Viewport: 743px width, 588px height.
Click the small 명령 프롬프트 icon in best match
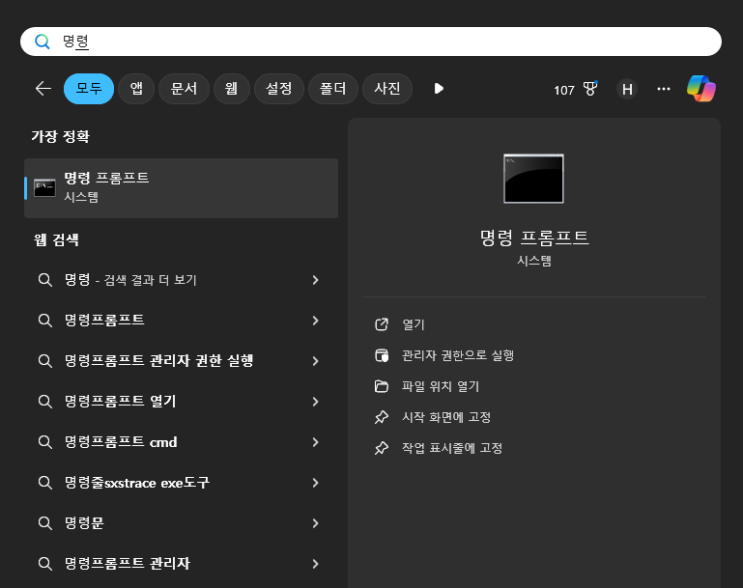[45, 188]
